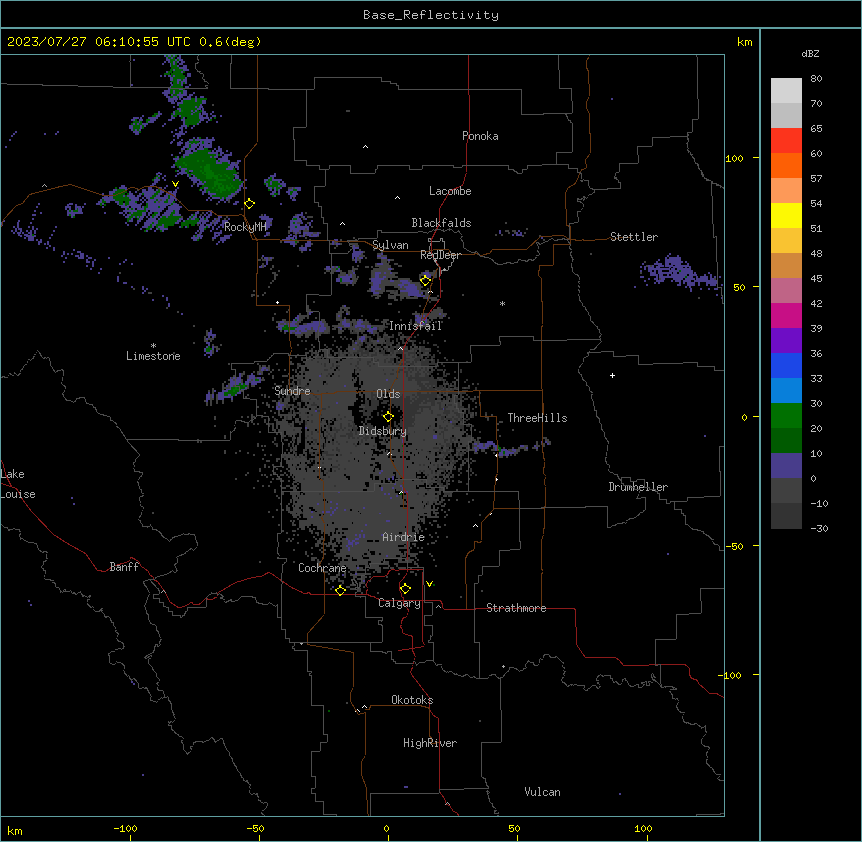
Task: Click the Blackfalds city label
Action: point(441,223)
